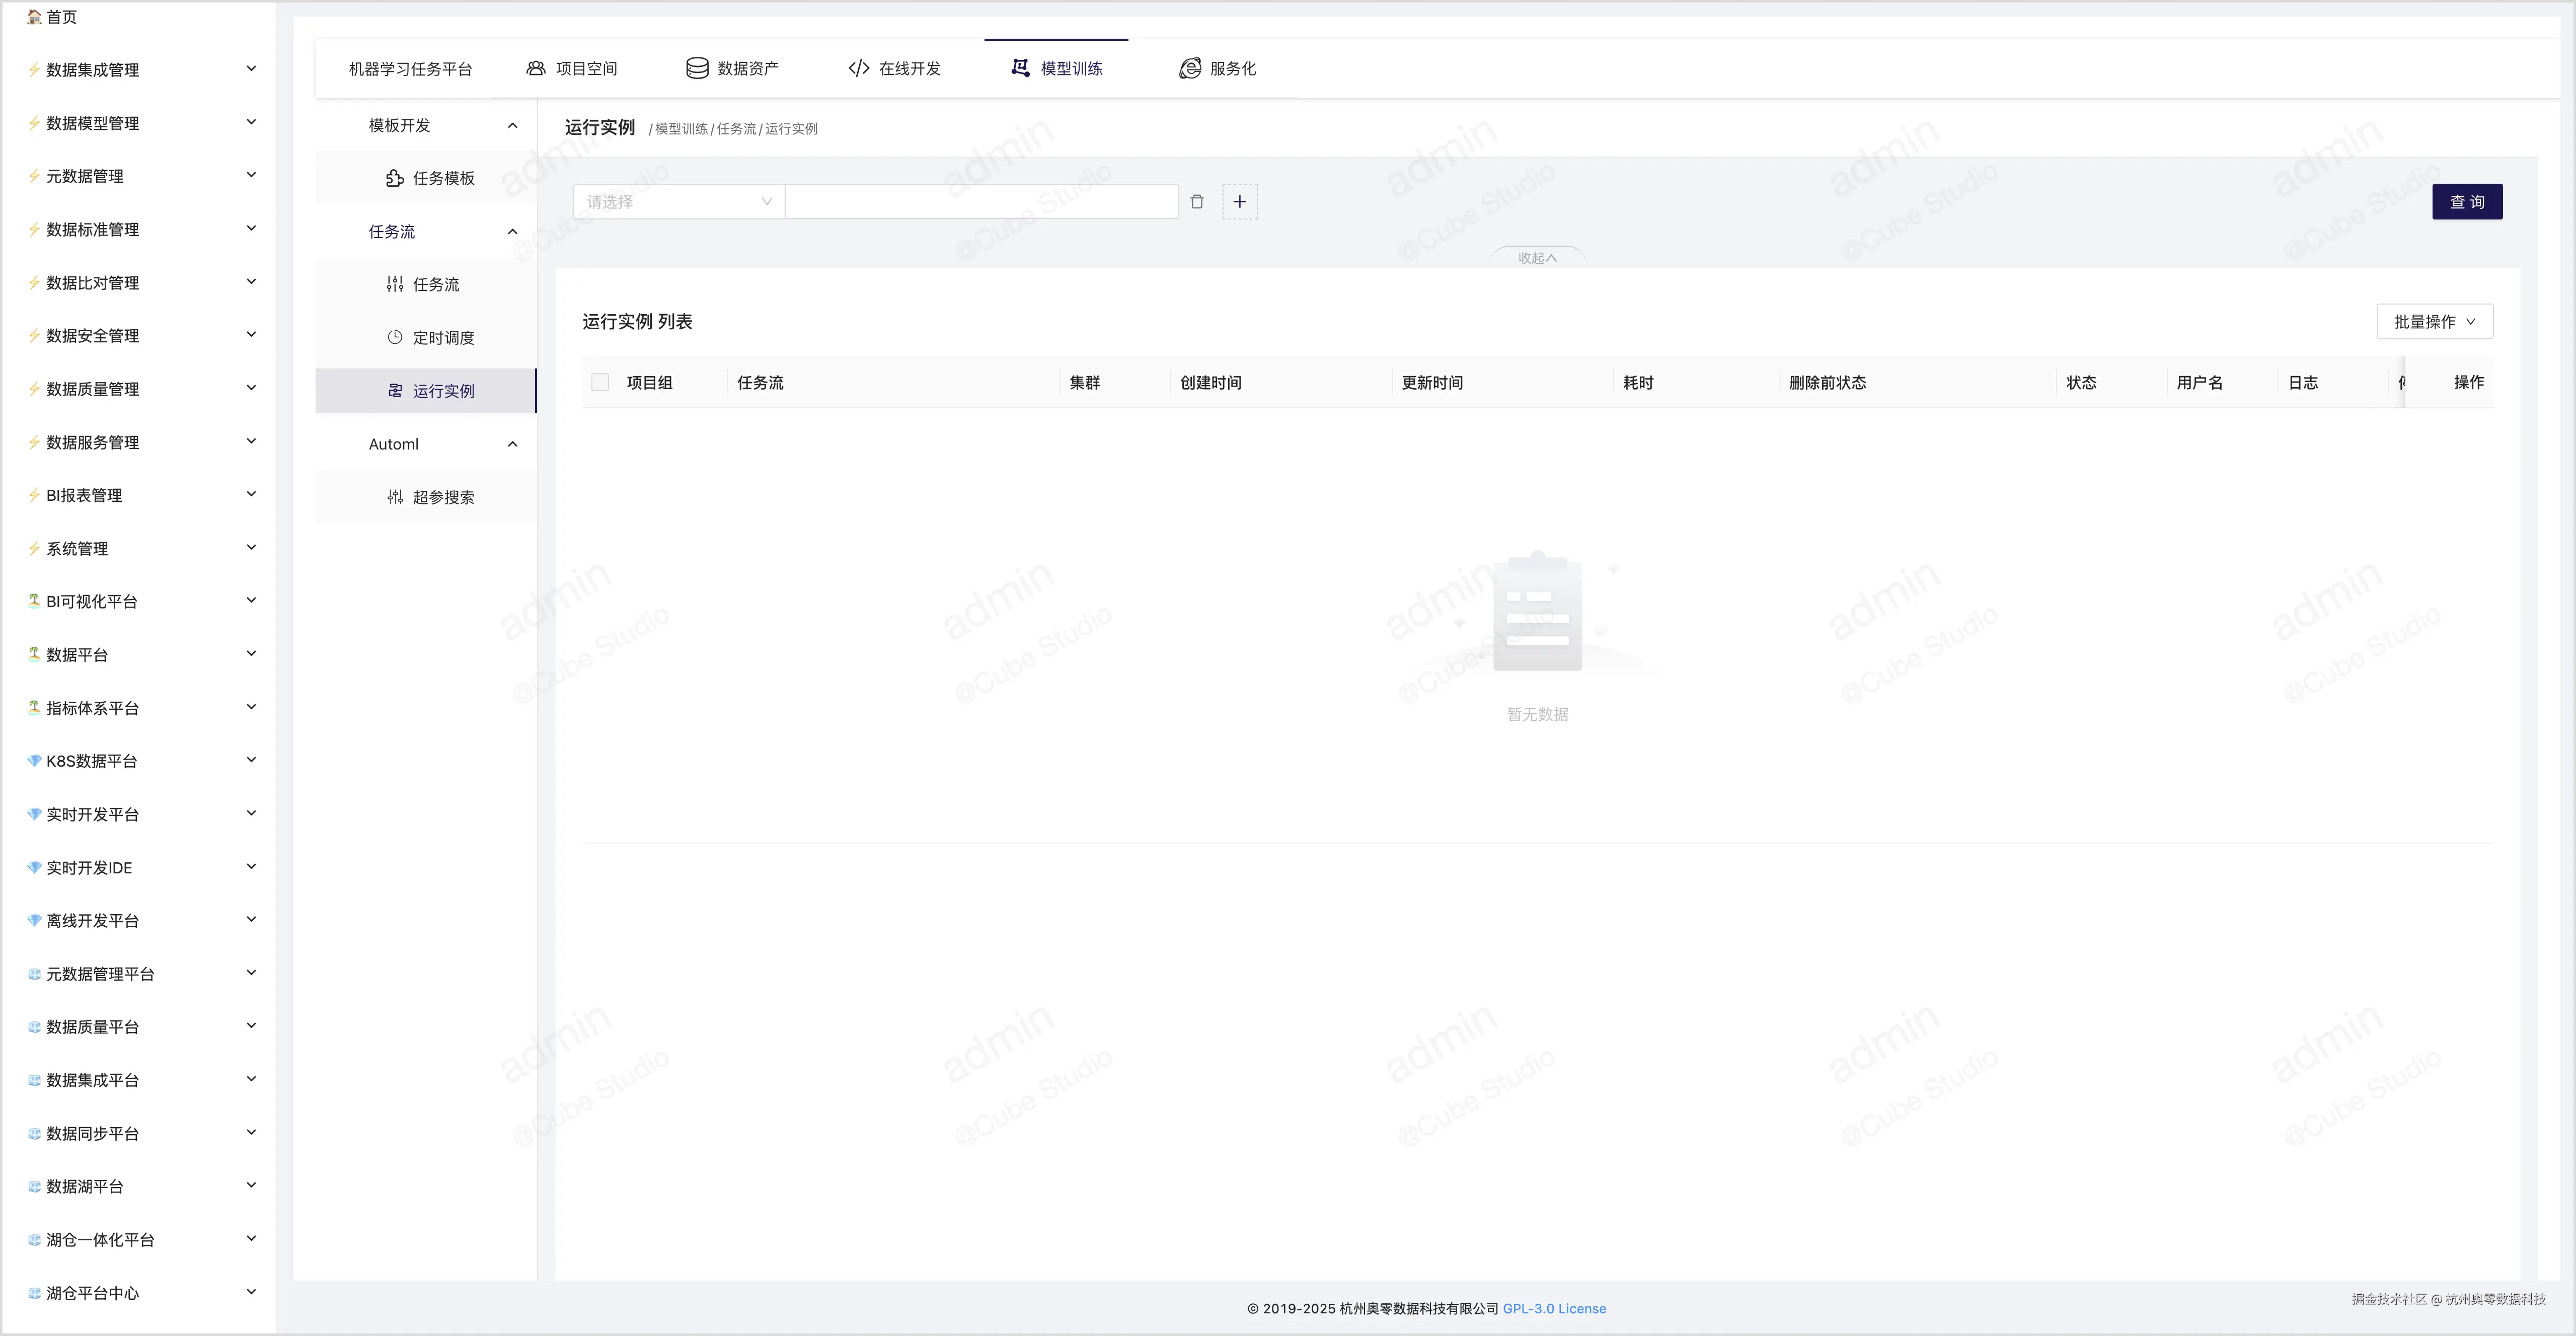Open the 任务流 submenu item
2576x1336 pixels.
435,284
